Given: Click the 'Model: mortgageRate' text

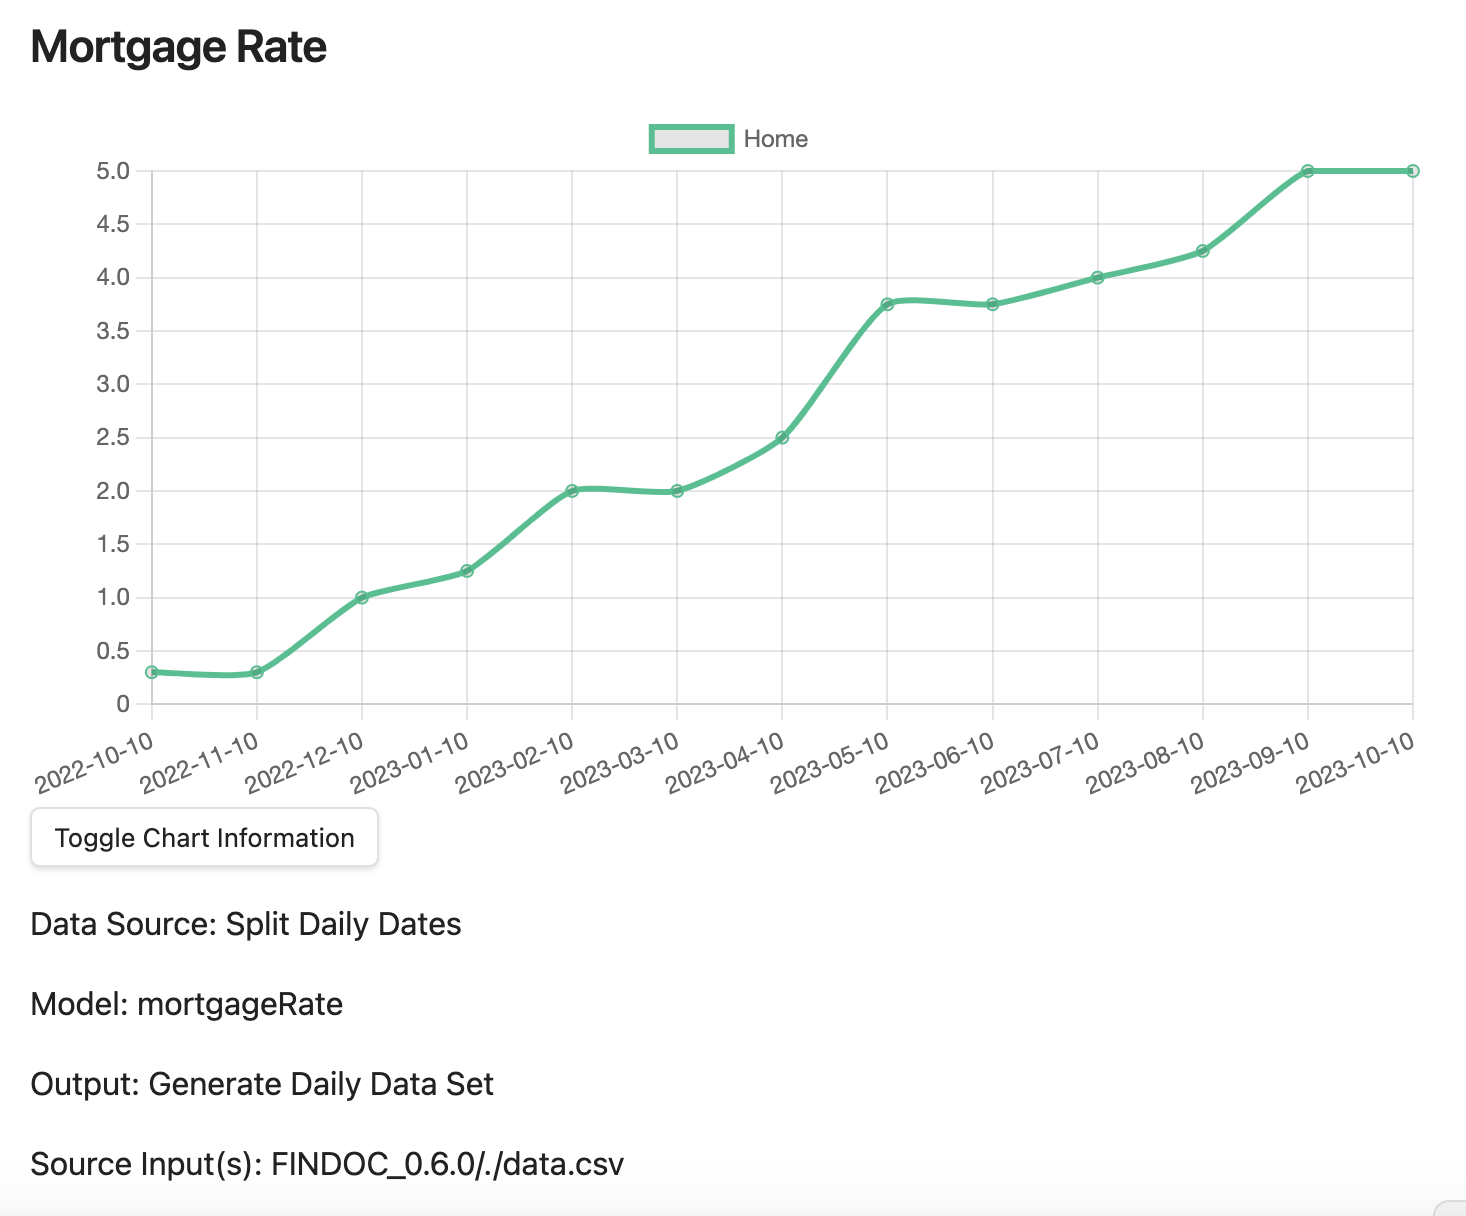Looking at the screenshot, I should pyautogui.click(x=187, y=1004).
